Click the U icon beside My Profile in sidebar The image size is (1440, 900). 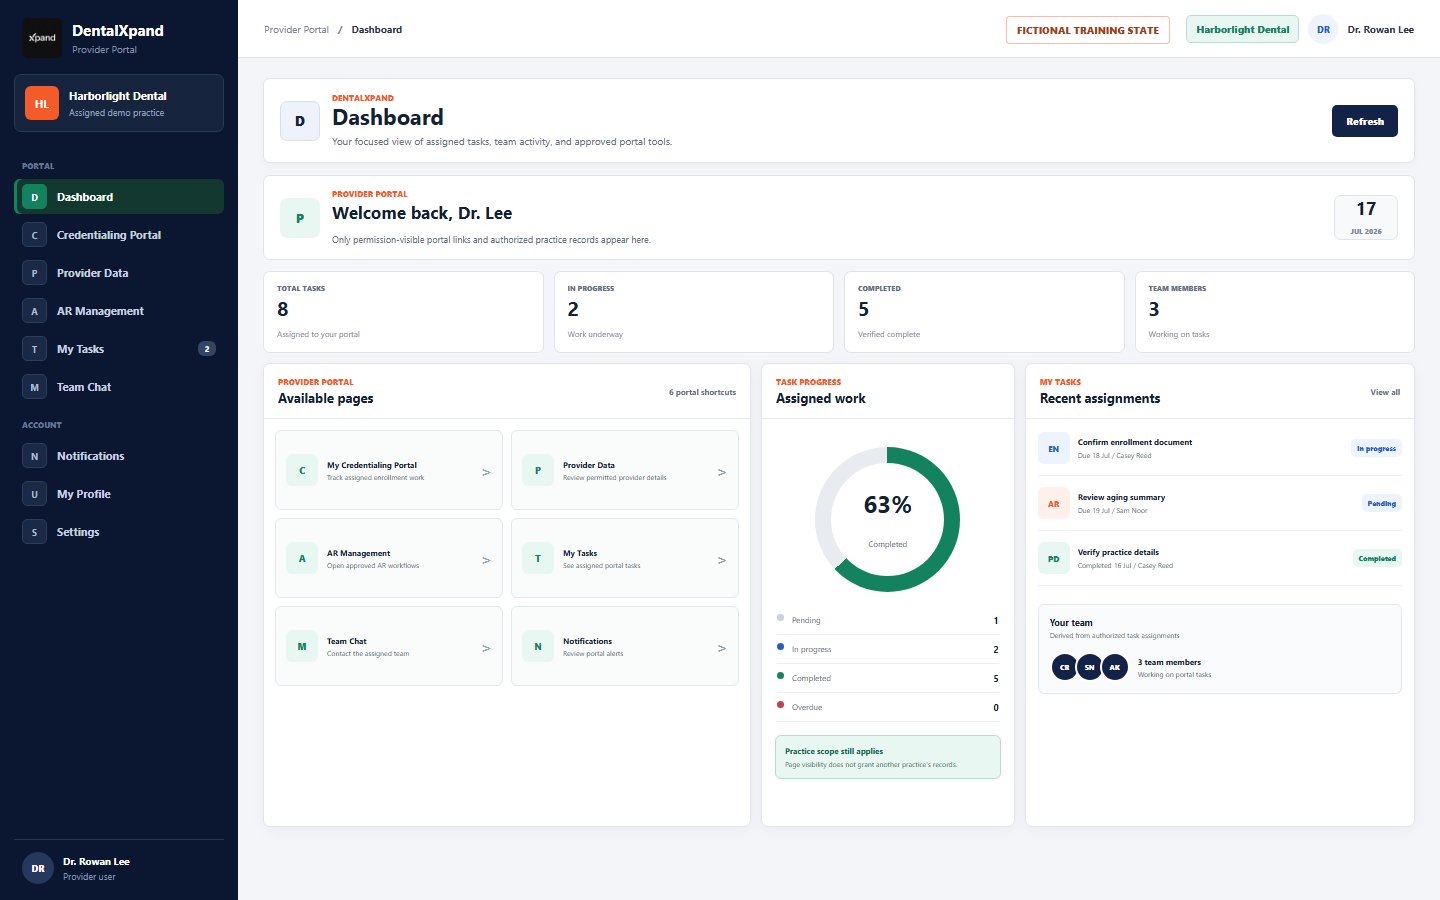(34, 494)
